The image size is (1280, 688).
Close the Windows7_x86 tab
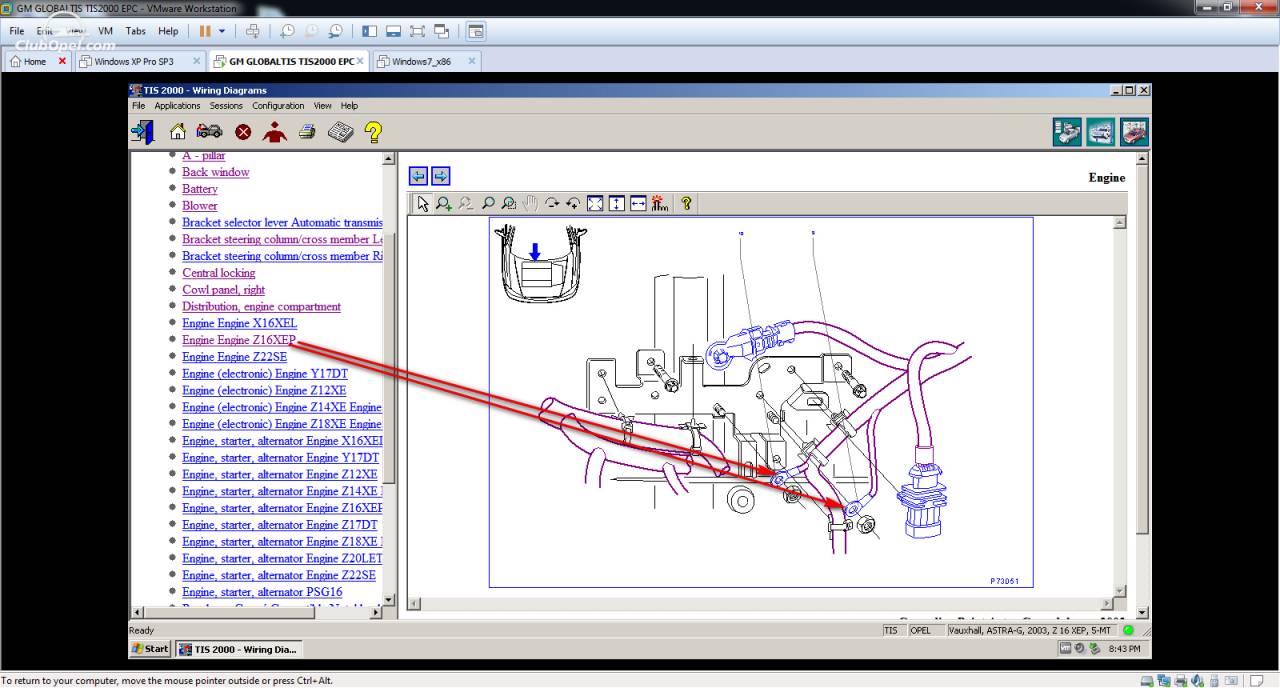click(472, 61)
